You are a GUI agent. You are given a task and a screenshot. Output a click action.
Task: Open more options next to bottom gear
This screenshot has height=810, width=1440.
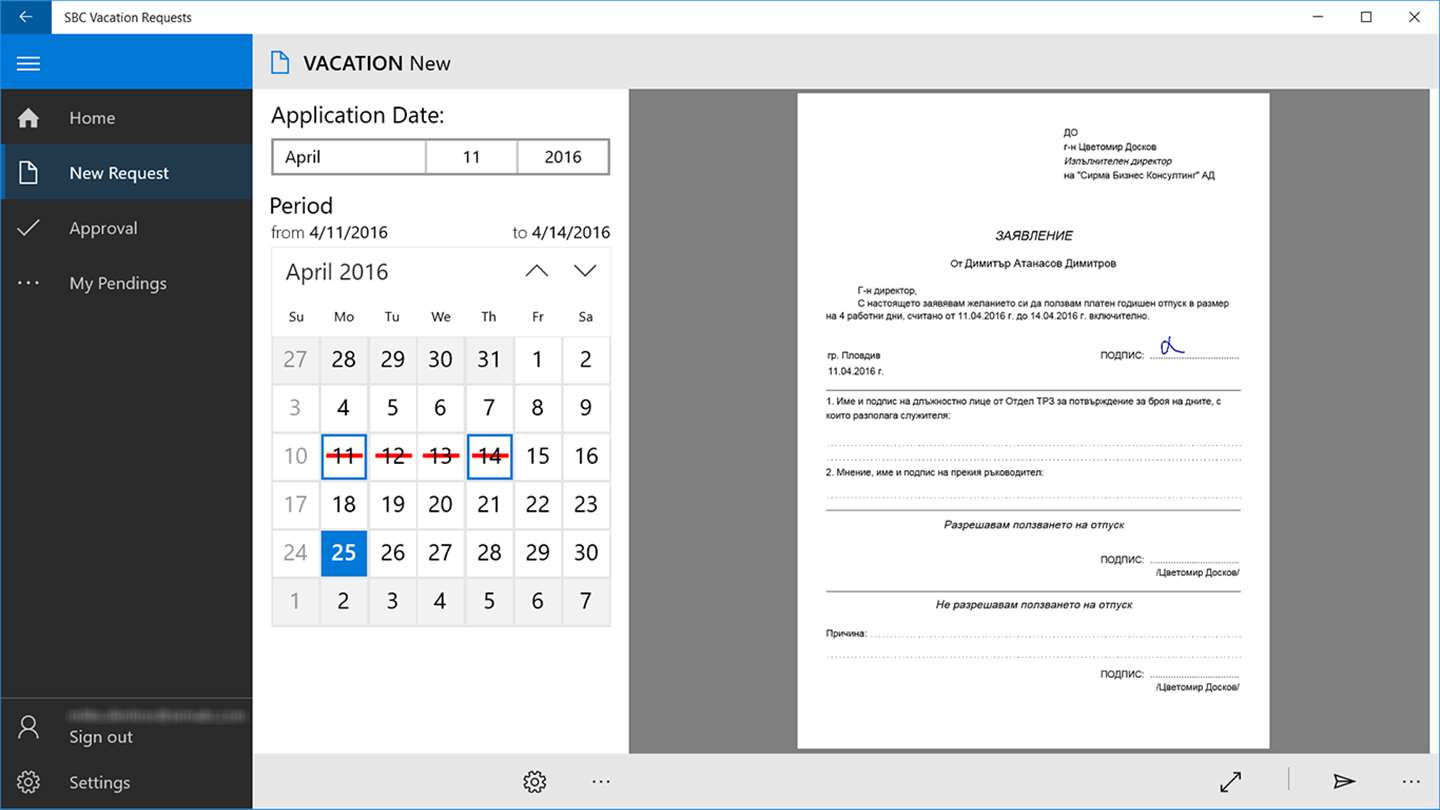click(x=601, y=782)
